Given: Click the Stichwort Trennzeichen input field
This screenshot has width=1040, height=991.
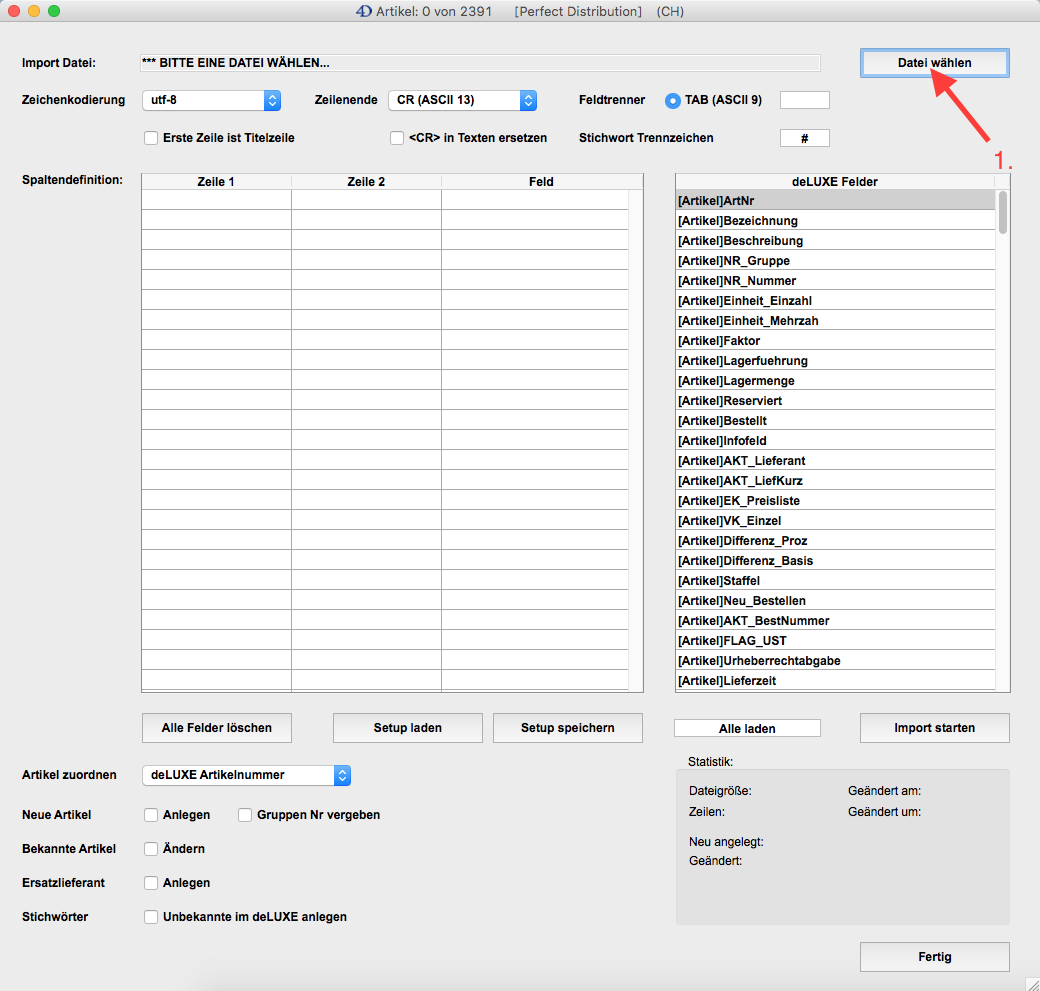Looking at the screenshot, I should click(804, 138).
